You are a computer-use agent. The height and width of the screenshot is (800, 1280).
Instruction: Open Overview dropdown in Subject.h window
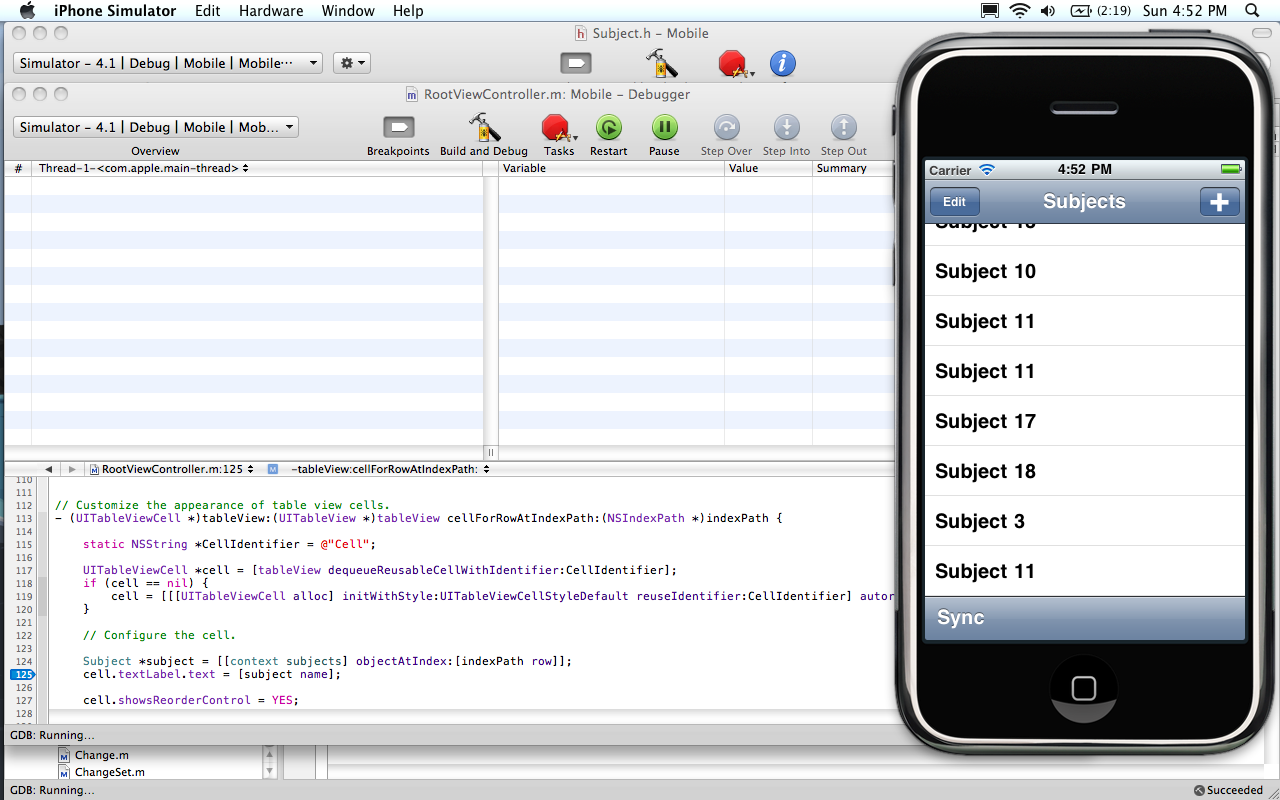click(167, 63)
